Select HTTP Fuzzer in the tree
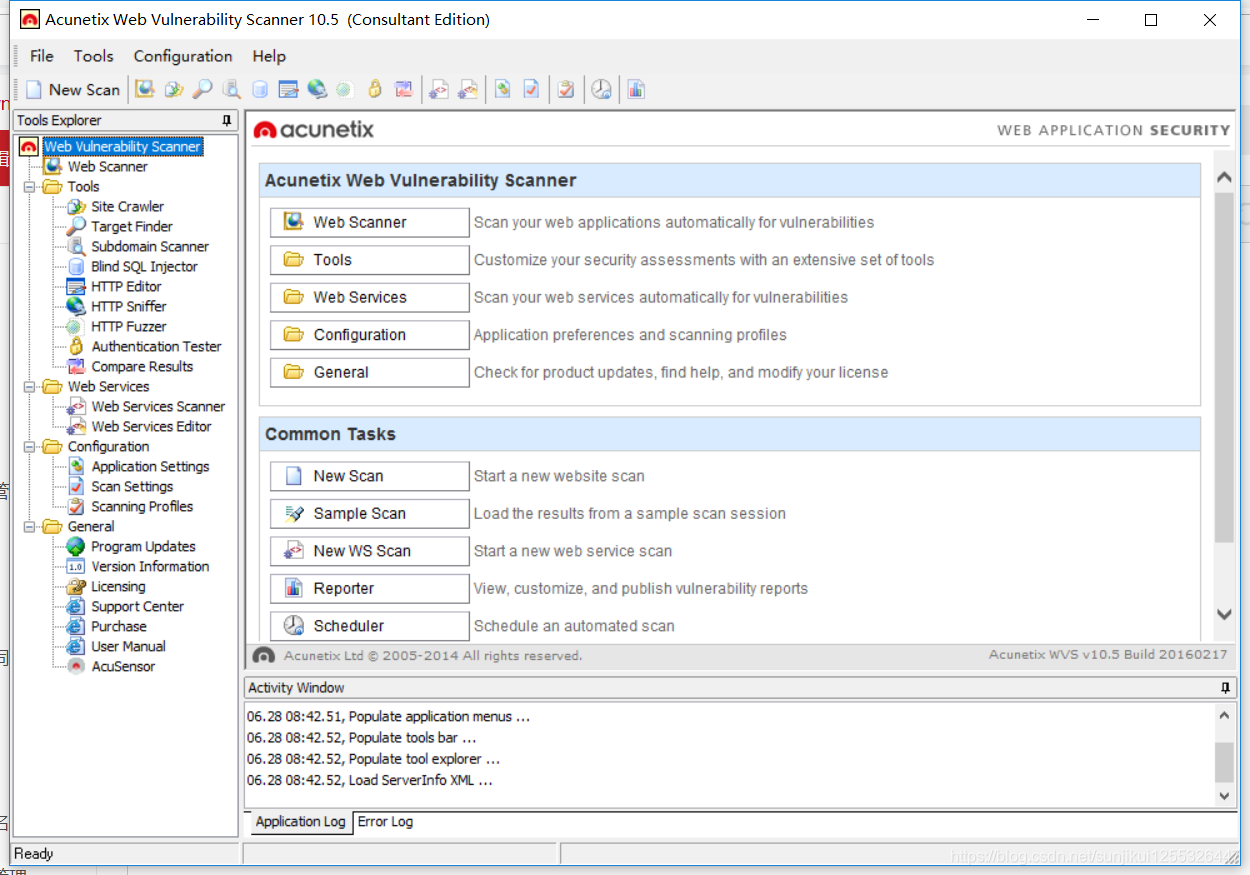The width and height of the screenshot is (1250, 875). pyautogui.click(x=128, y=327)
